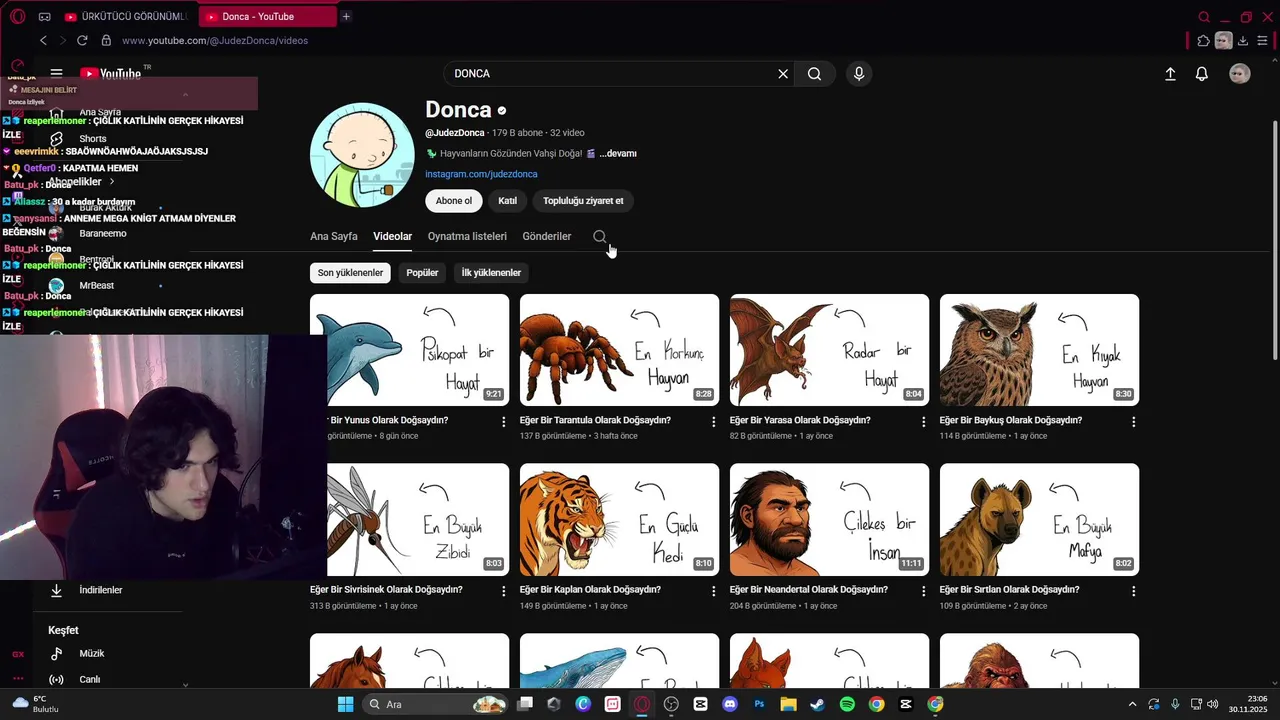Viewport: 1280px width, 720px height.
Task: Open the Tarantula Olarak Doğsaydın title link
Action: pyautogui.click(x=595, y=421)
